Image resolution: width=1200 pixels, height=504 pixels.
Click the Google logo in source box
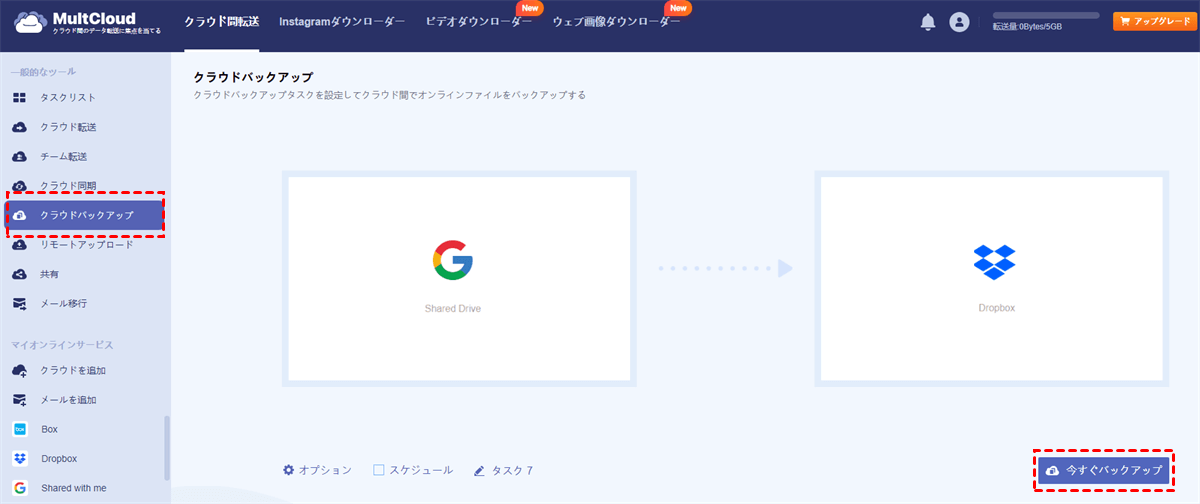[453, 260]
